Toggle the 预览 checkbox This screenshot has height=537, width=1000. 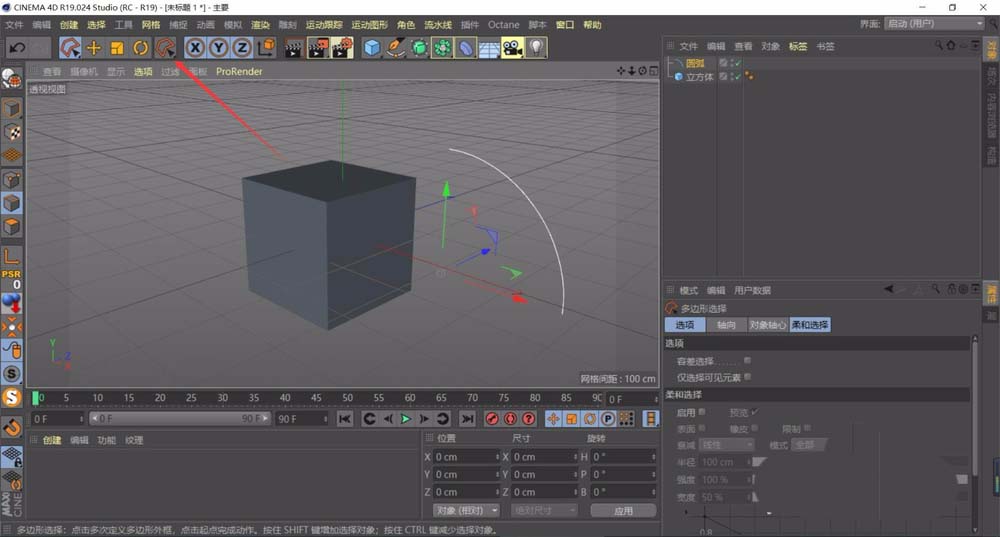[755, 412]
